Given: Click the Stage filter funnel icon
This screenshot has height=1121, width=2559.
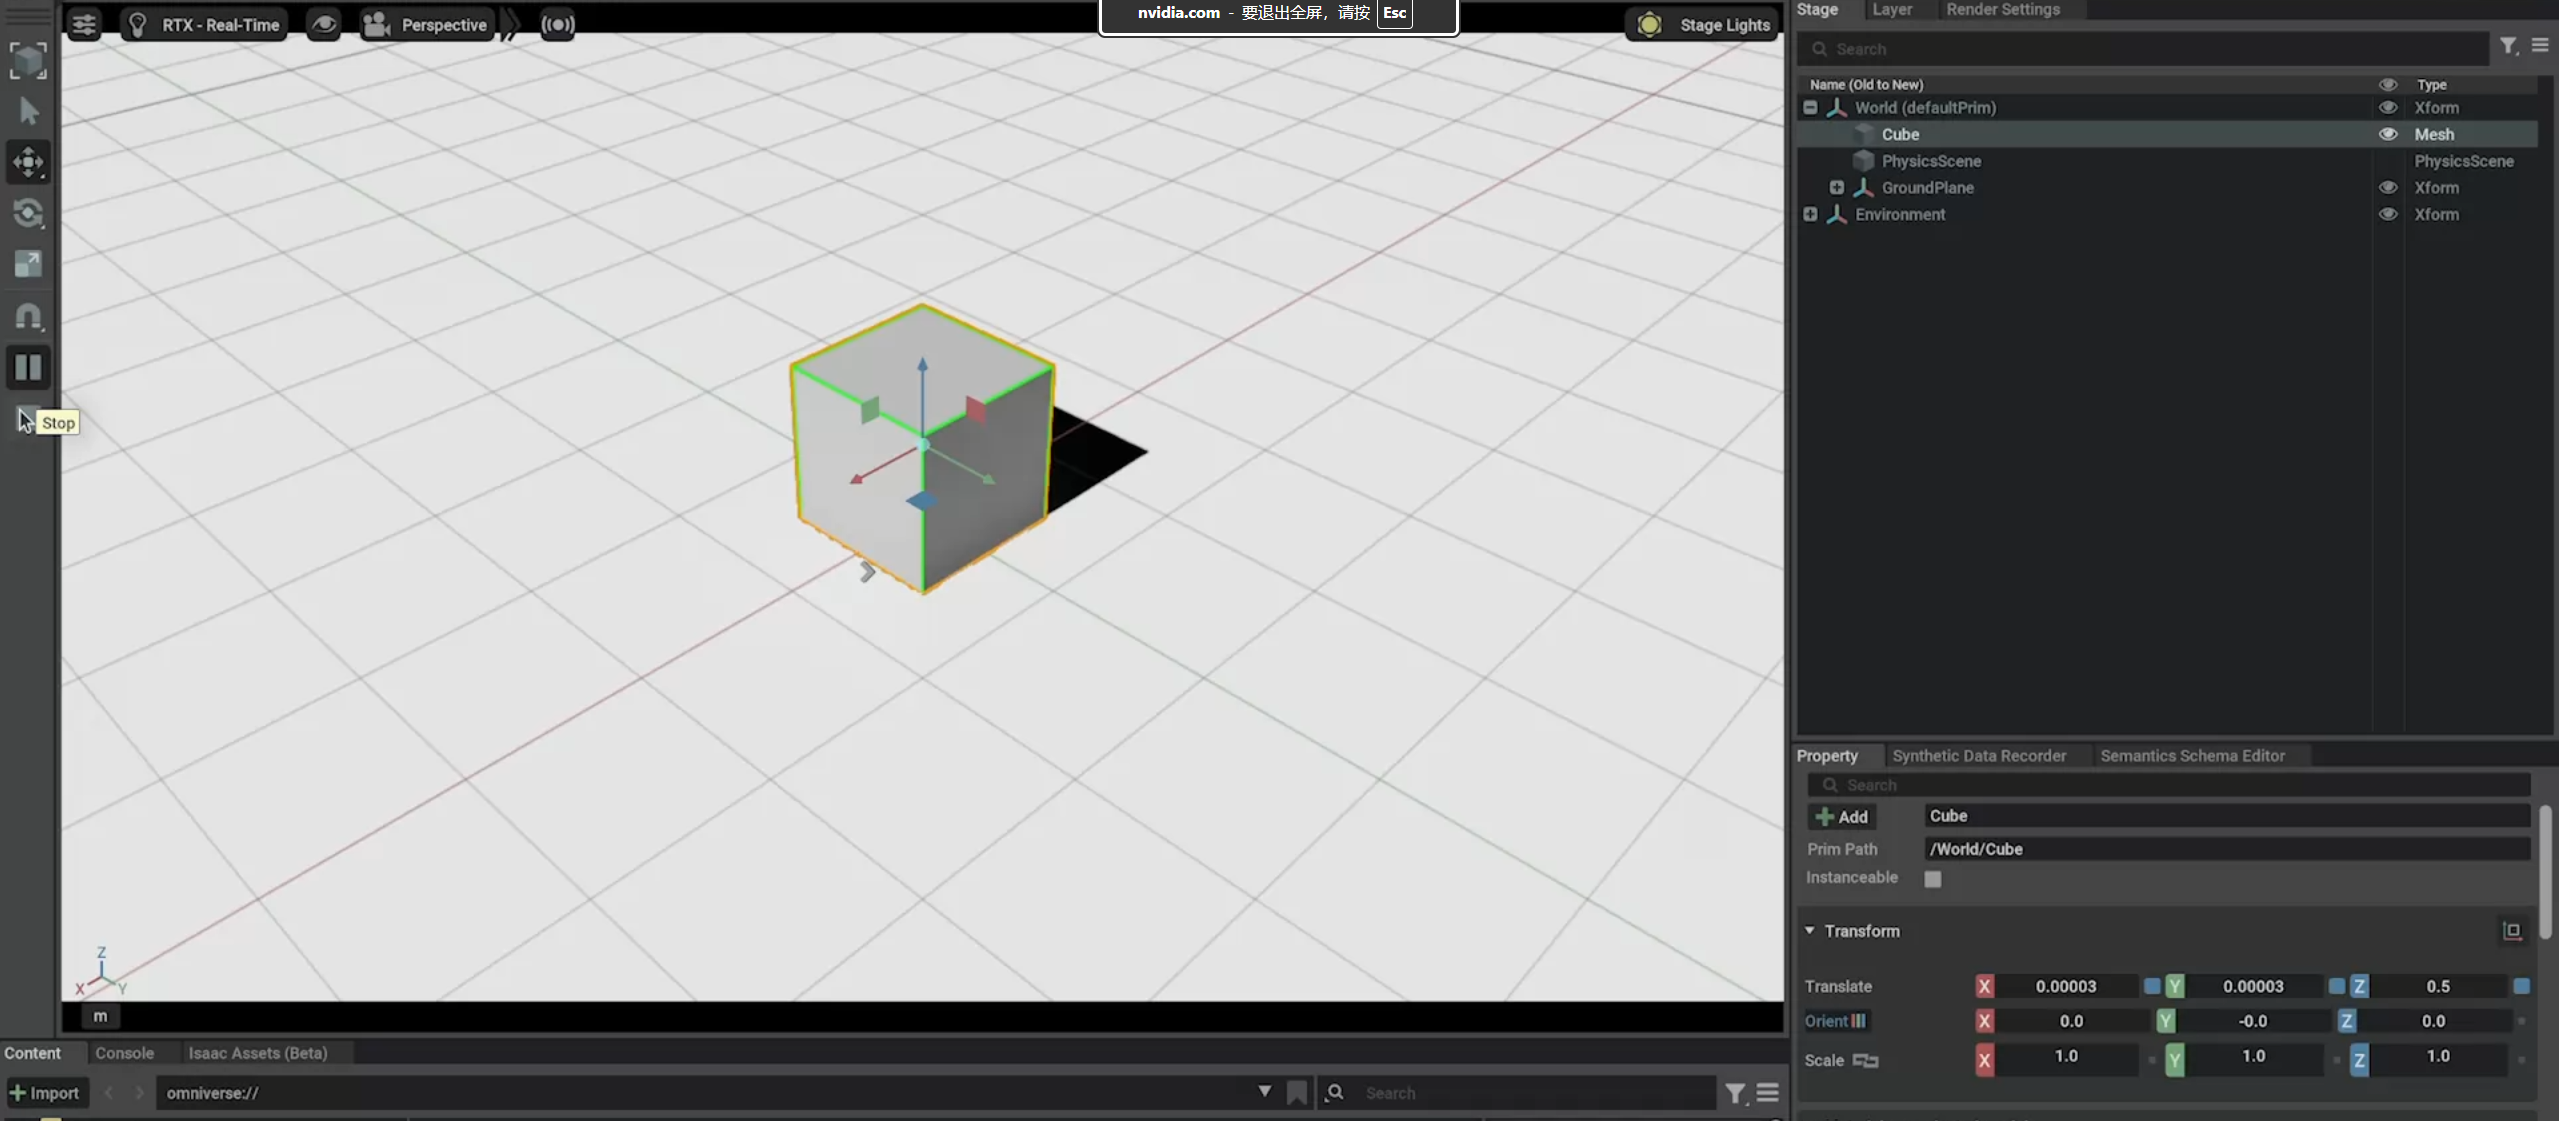Looking at the screenshot, I should pos(2508,47).
